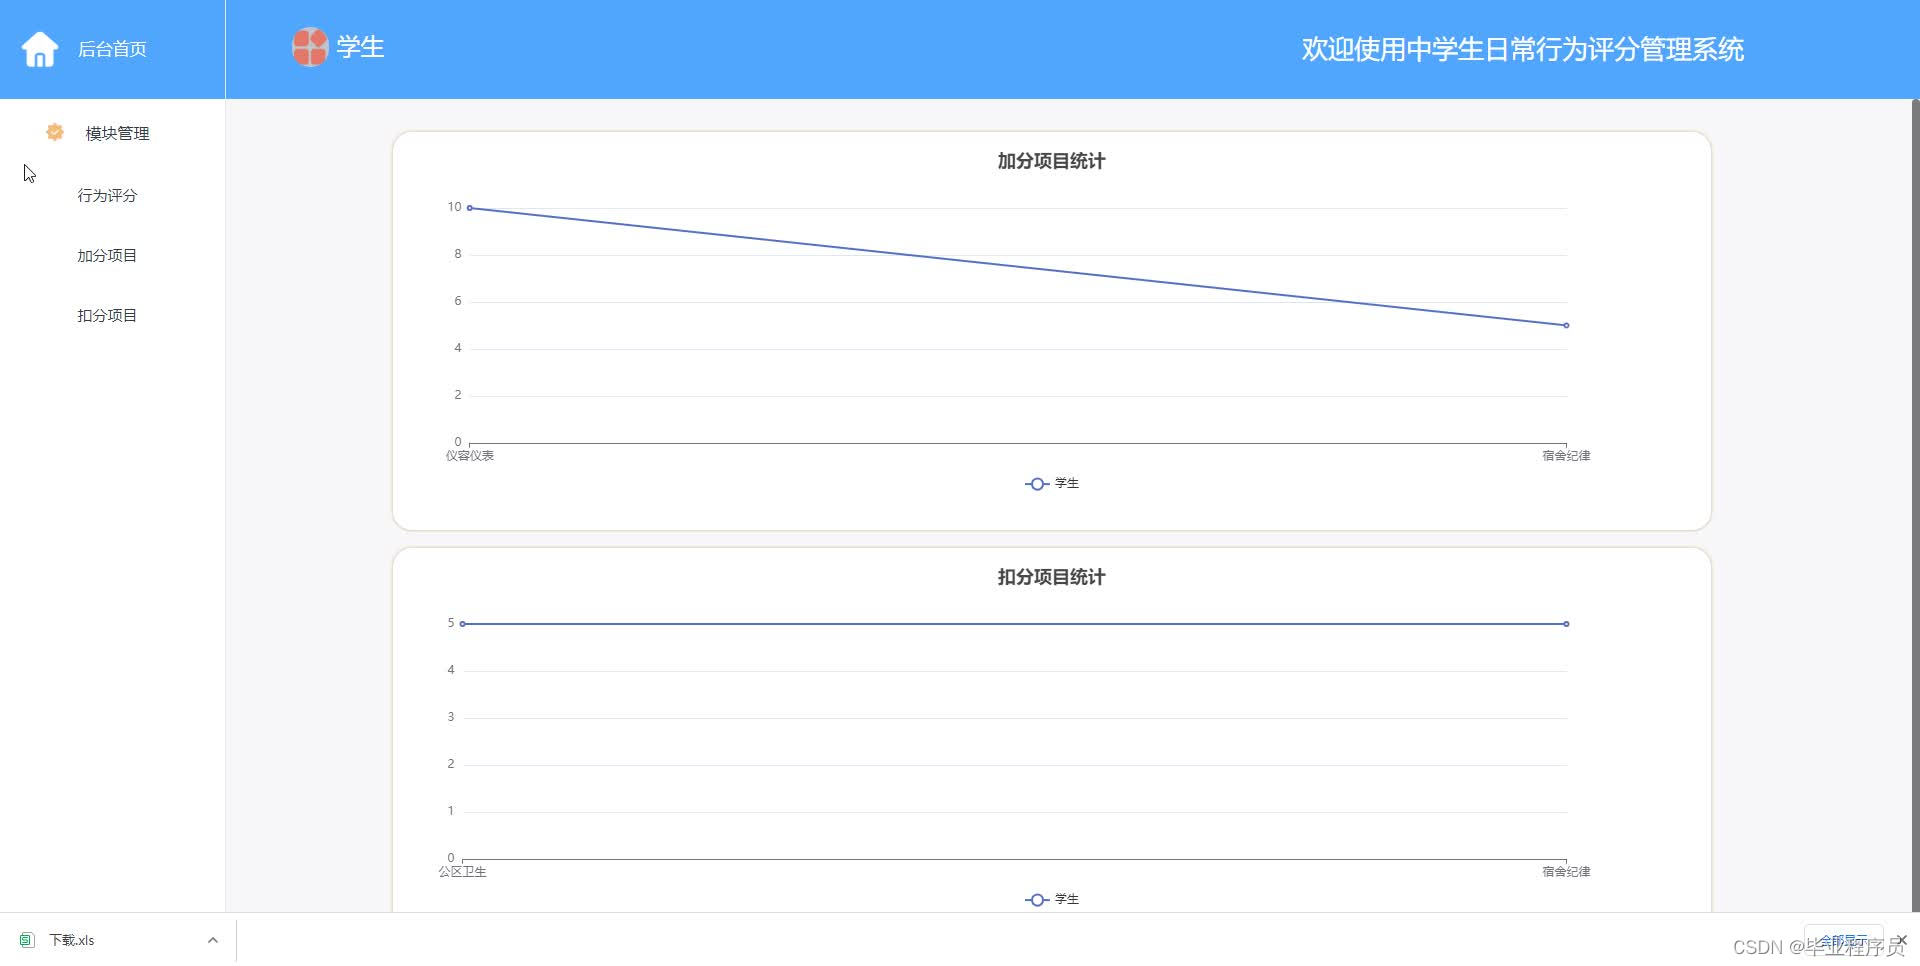Open the 学生 user name menu
Screen dimensions: 1920x966
click(360, 47)
